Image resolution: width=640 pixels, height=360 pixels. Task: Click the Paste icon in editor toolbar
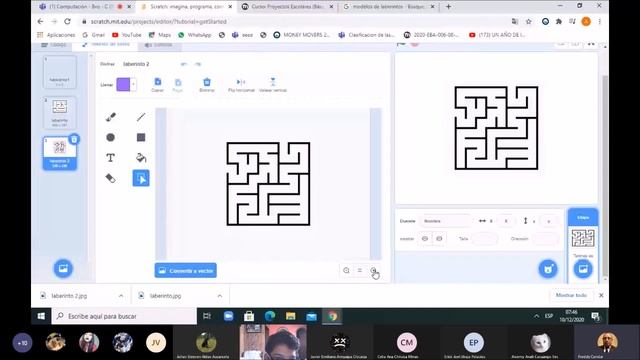178,84
